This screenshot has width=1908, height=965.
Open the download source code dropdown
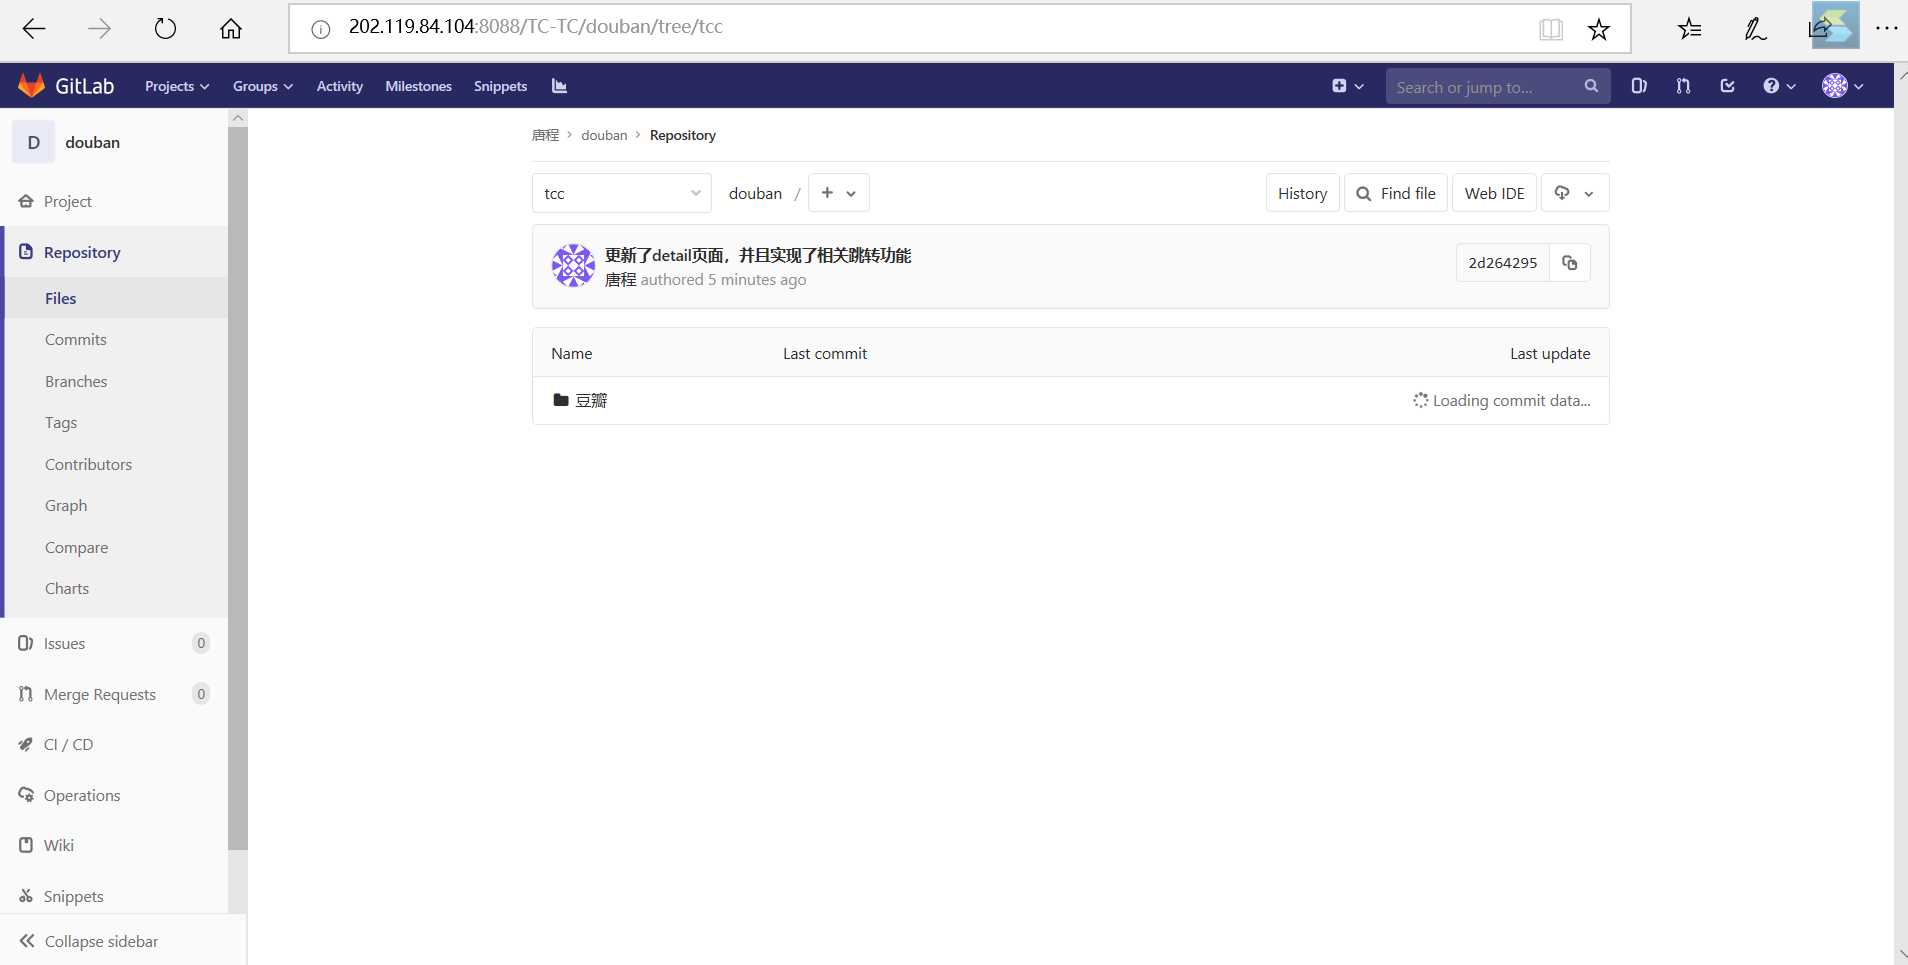coord(1575,193)
